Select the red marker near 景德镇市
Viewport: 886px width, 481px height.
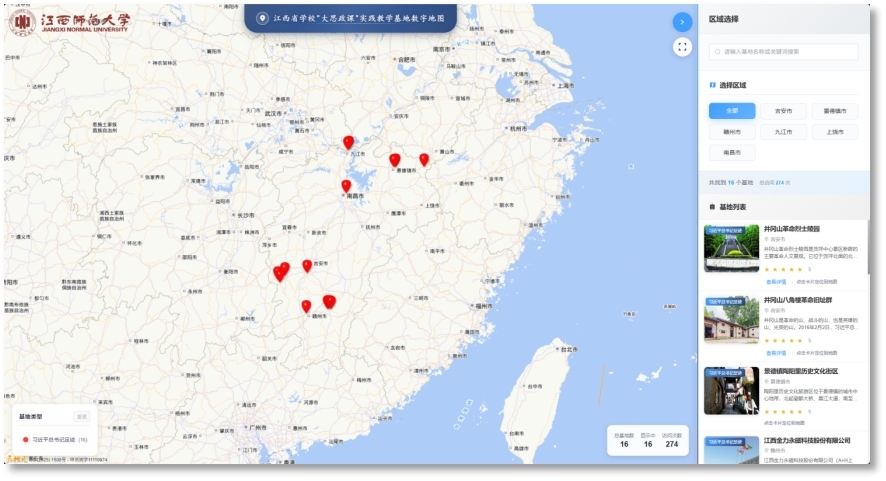[x=395, y=159]
